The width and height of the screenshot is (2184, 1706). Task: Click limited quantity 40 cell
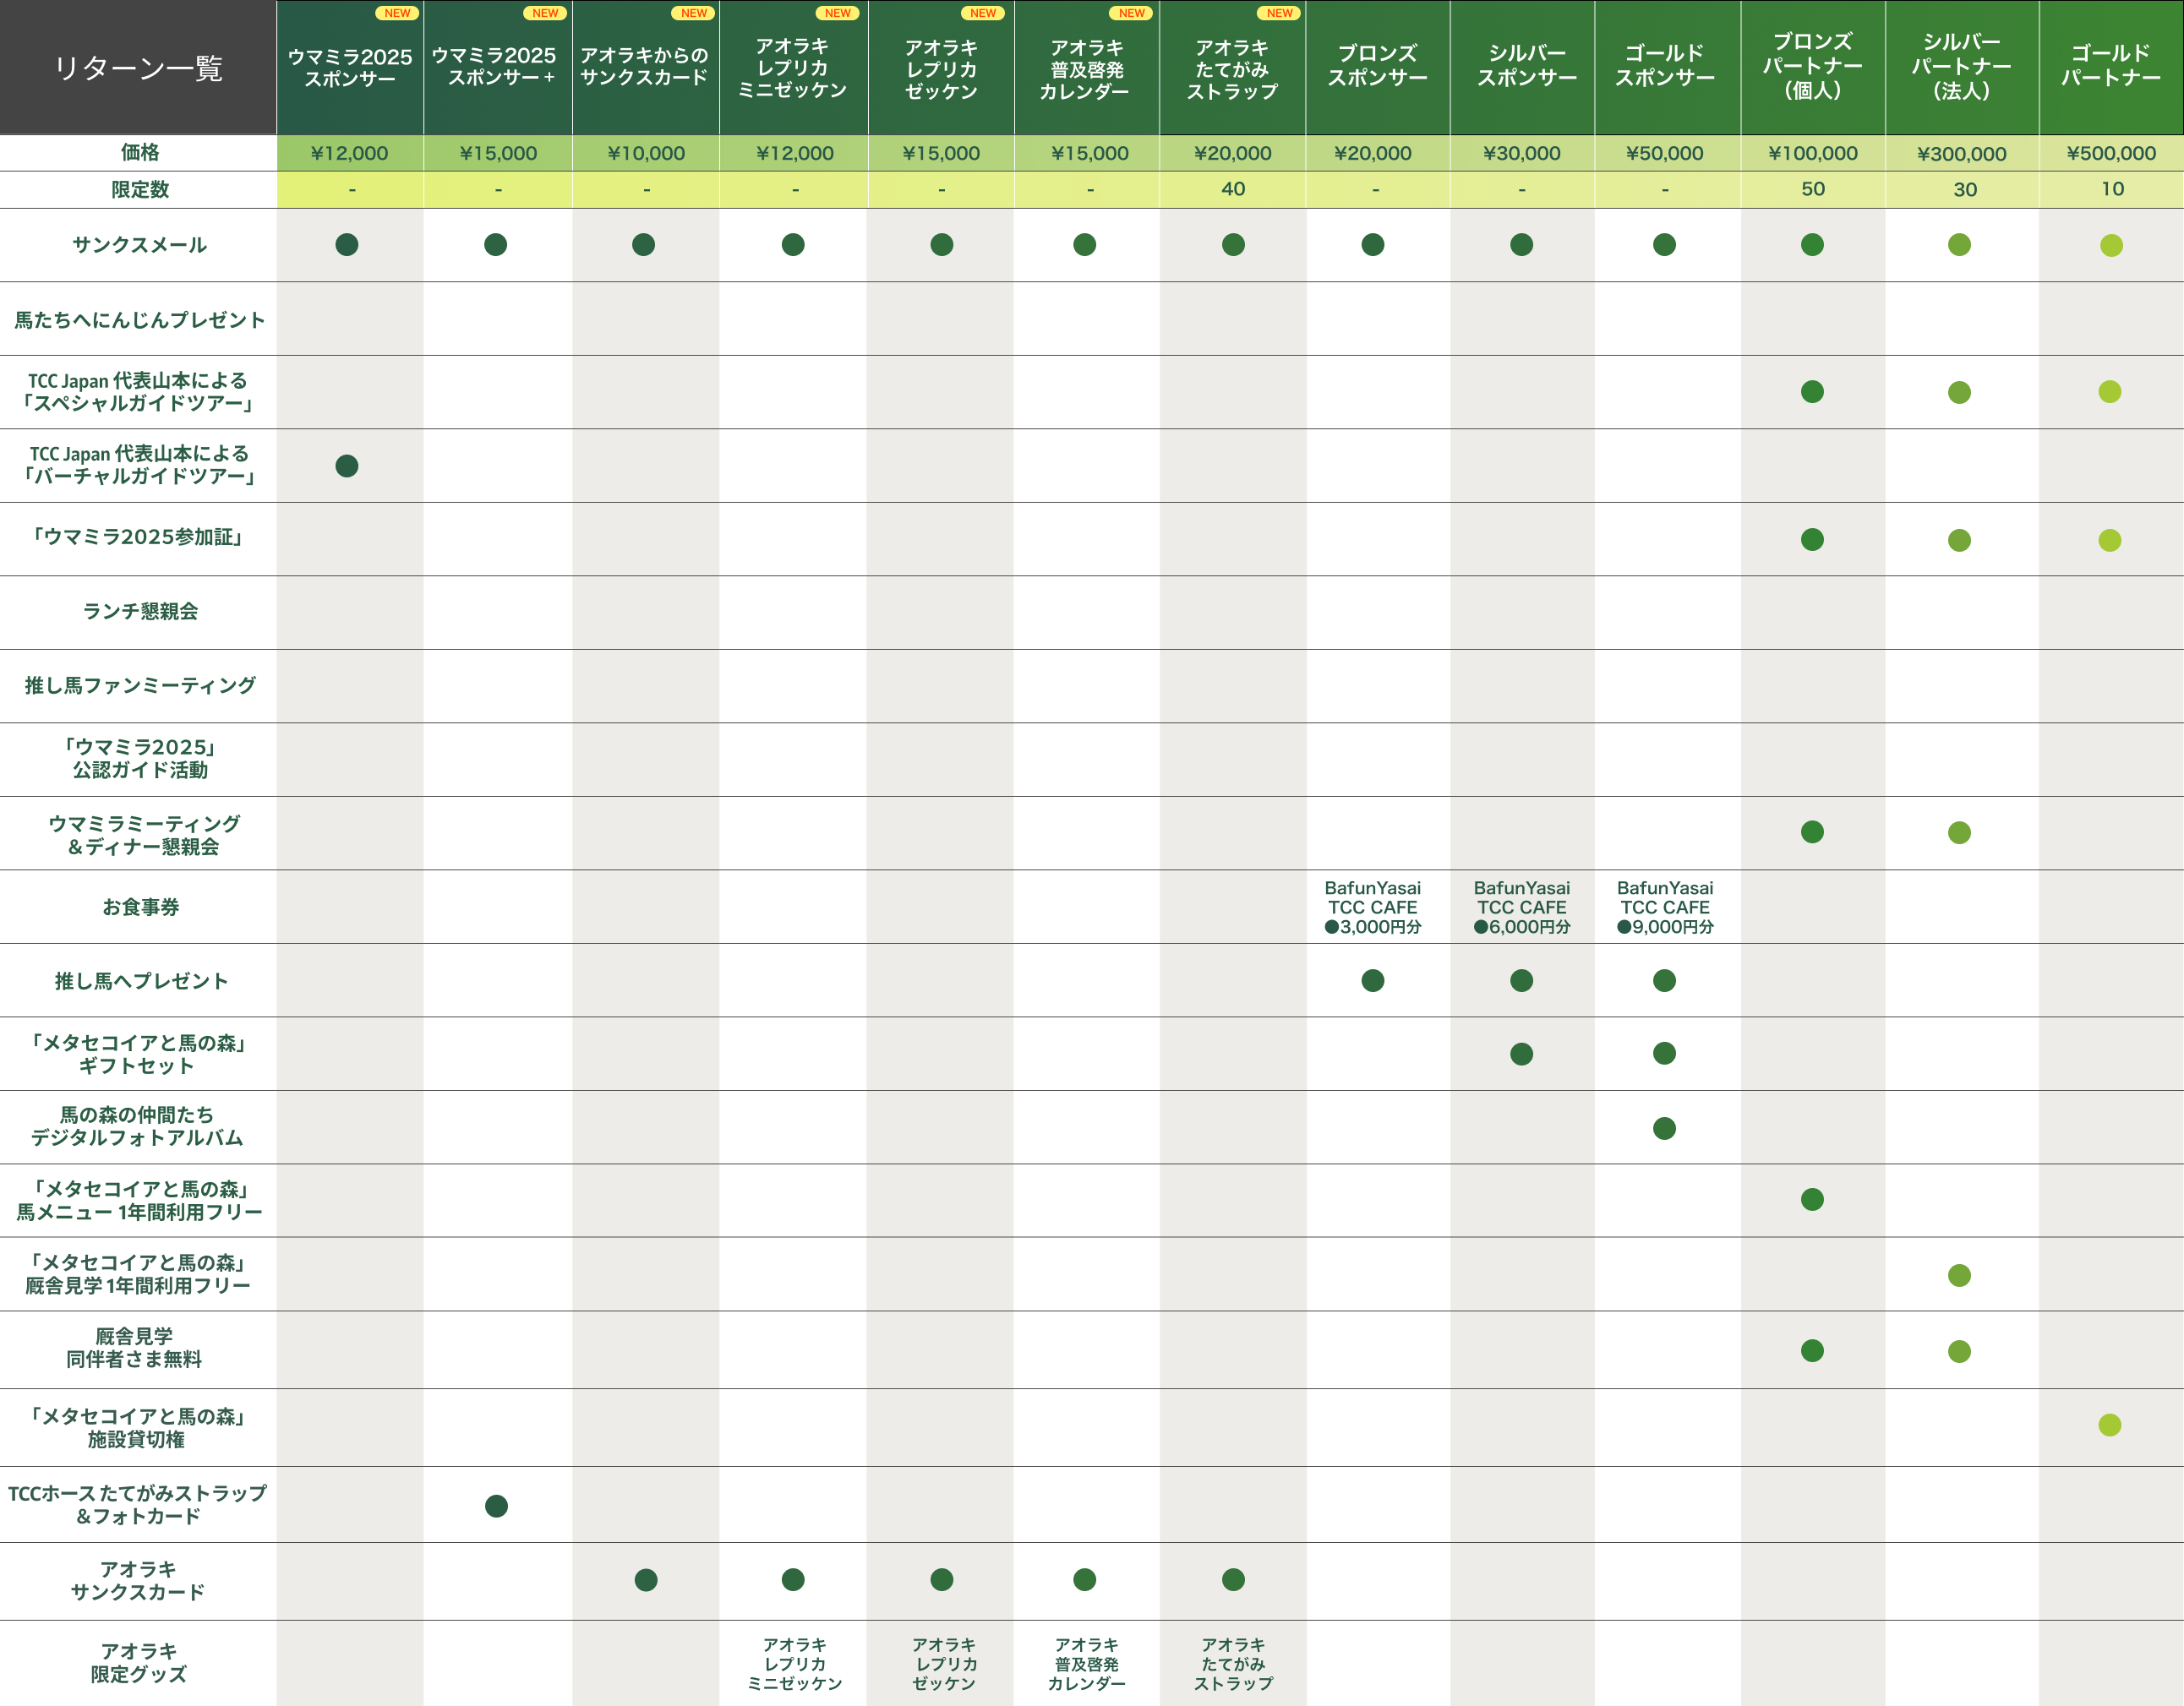[1233, 189]
